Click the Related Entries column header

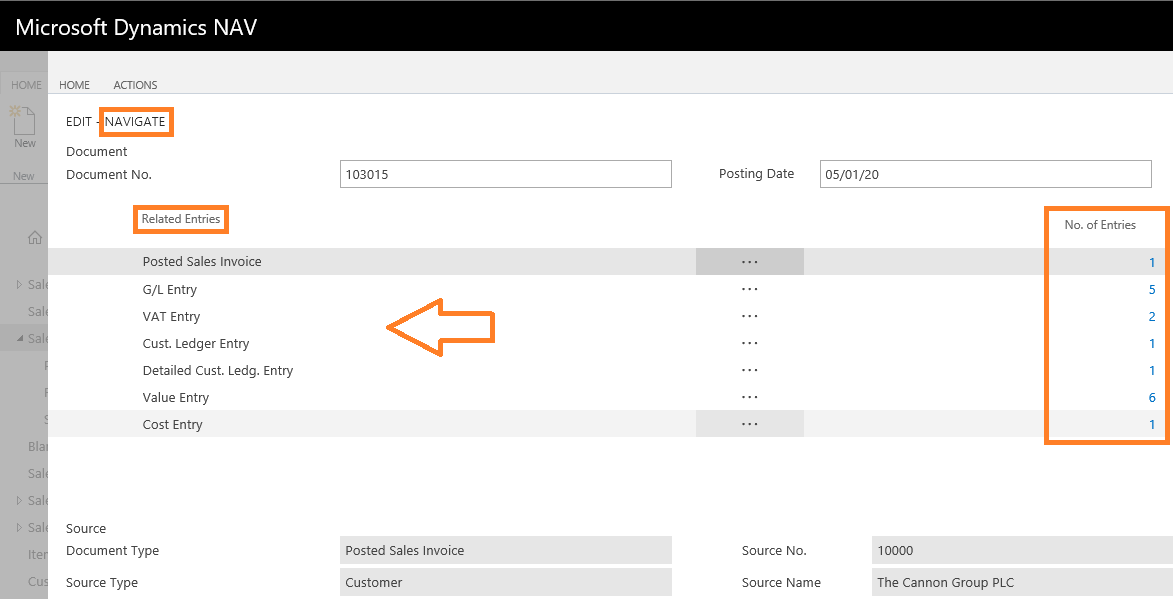(181, 219)
